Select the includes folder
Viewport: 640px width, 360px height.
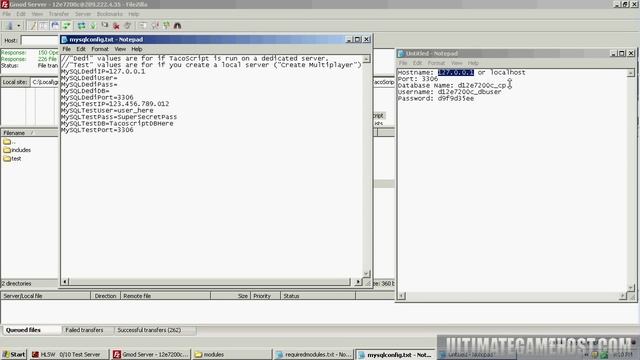point(17,150)
